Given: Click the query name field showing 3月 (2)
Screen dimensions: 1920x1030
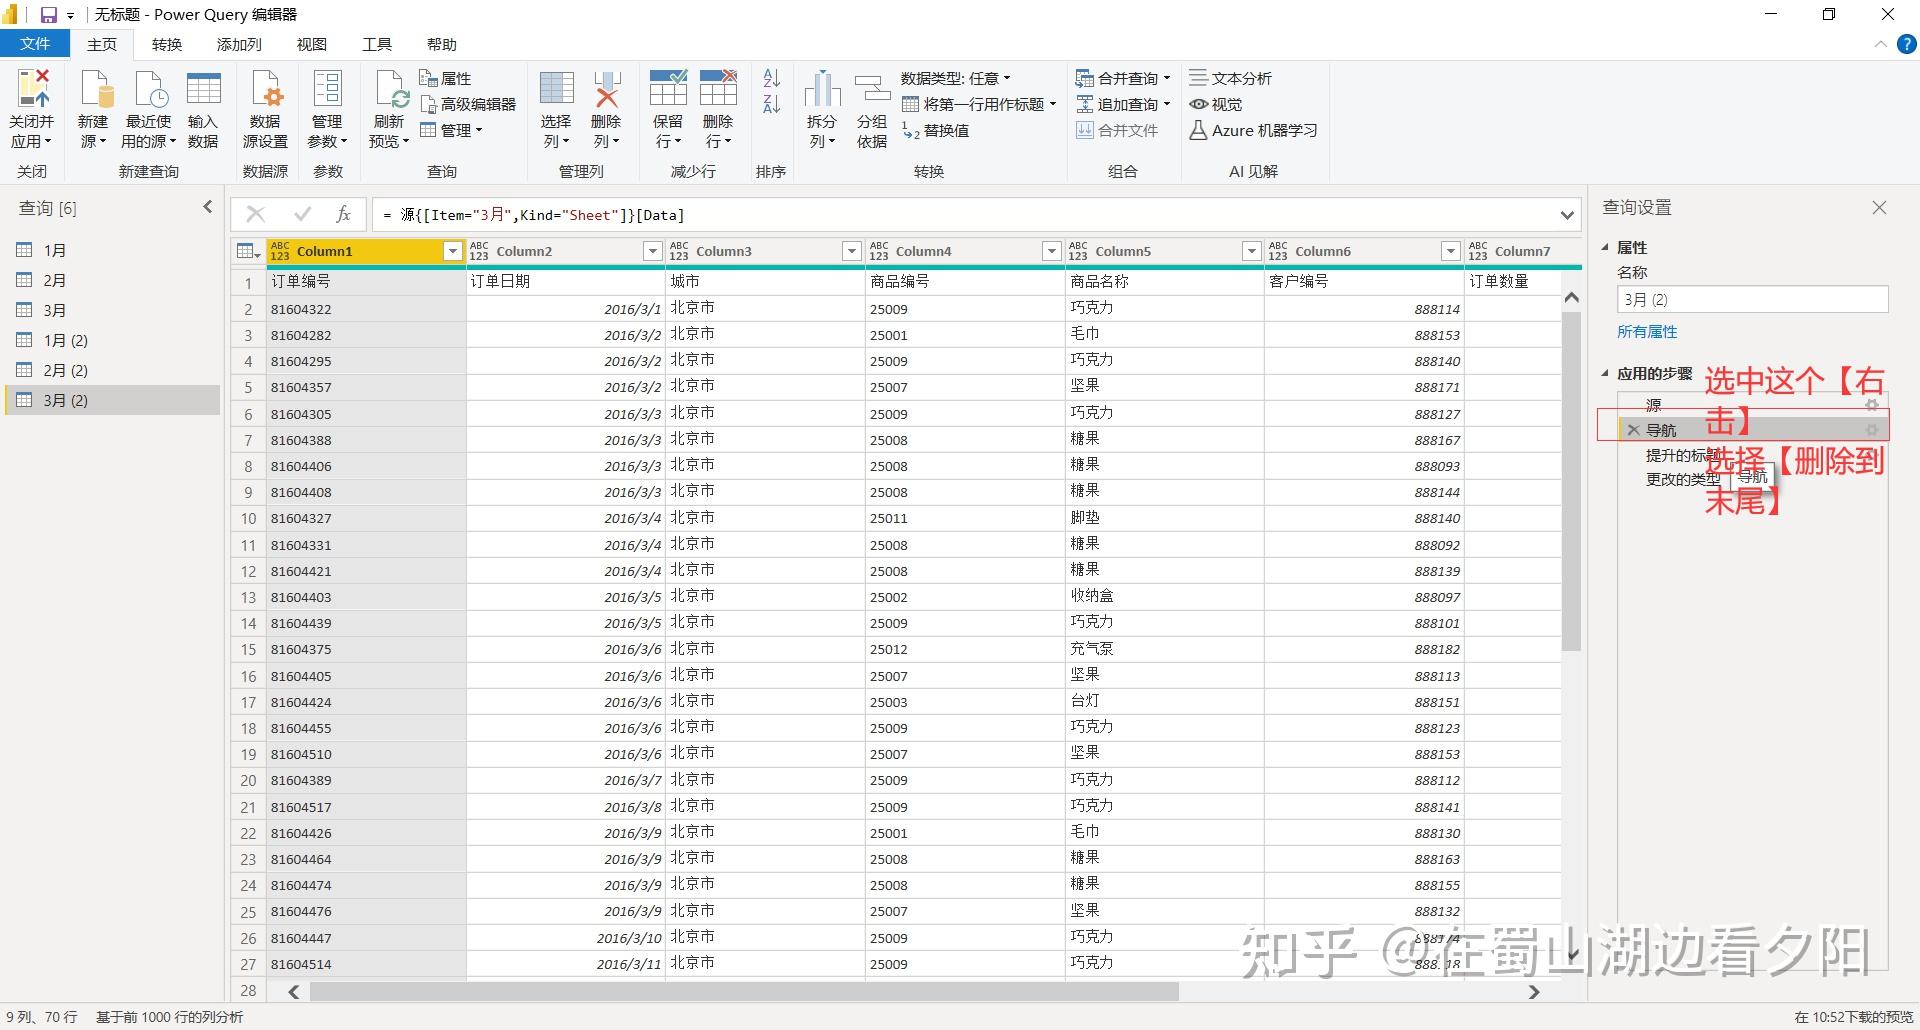Looking at the screenshot, I should coord(1751,299).
